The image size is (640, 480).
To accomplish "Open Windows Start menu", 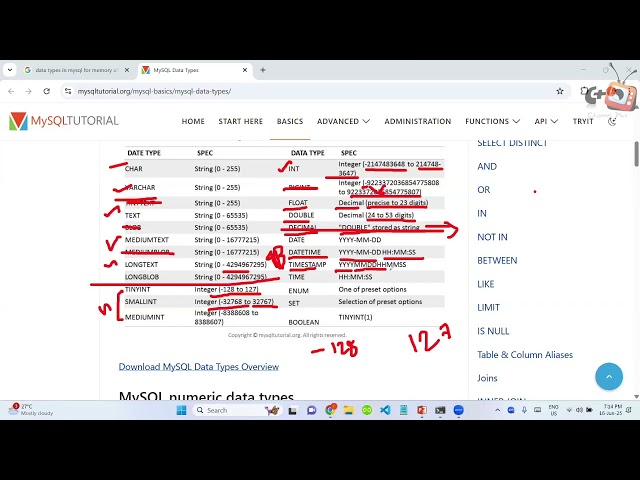I will point(182,410).
